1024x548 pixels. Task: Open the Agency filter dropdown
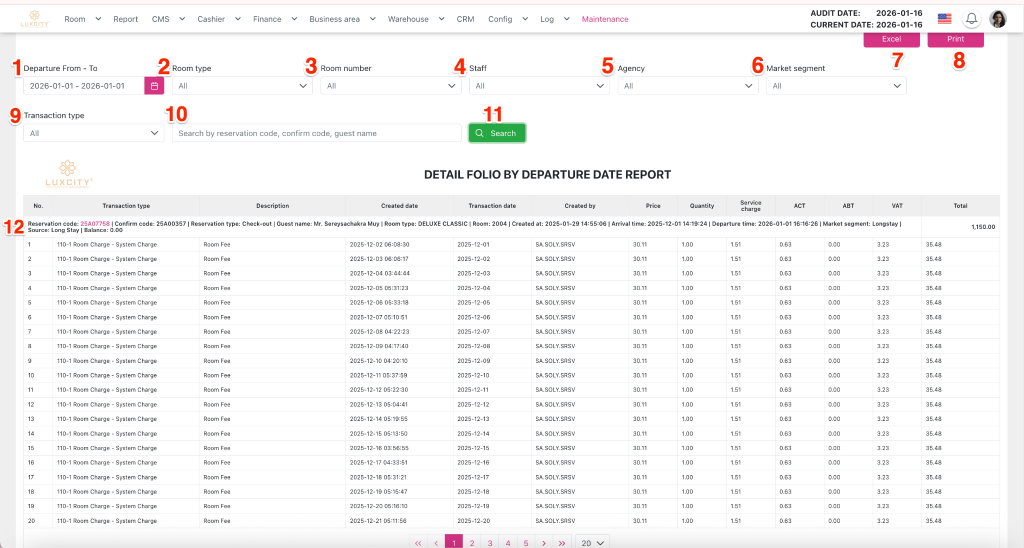[687, 86]
